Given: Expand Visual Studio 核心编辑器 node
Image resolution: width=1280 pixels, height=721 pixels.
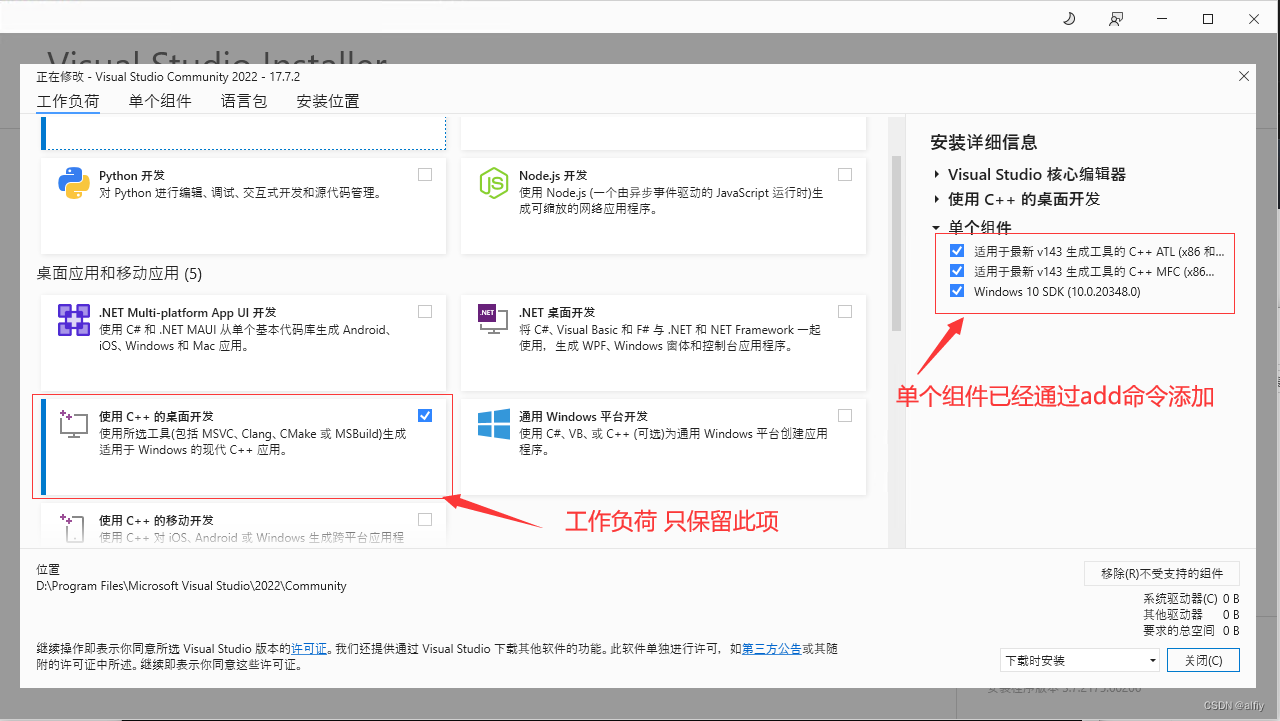Looking at the screenshot, I should point(937,174).
